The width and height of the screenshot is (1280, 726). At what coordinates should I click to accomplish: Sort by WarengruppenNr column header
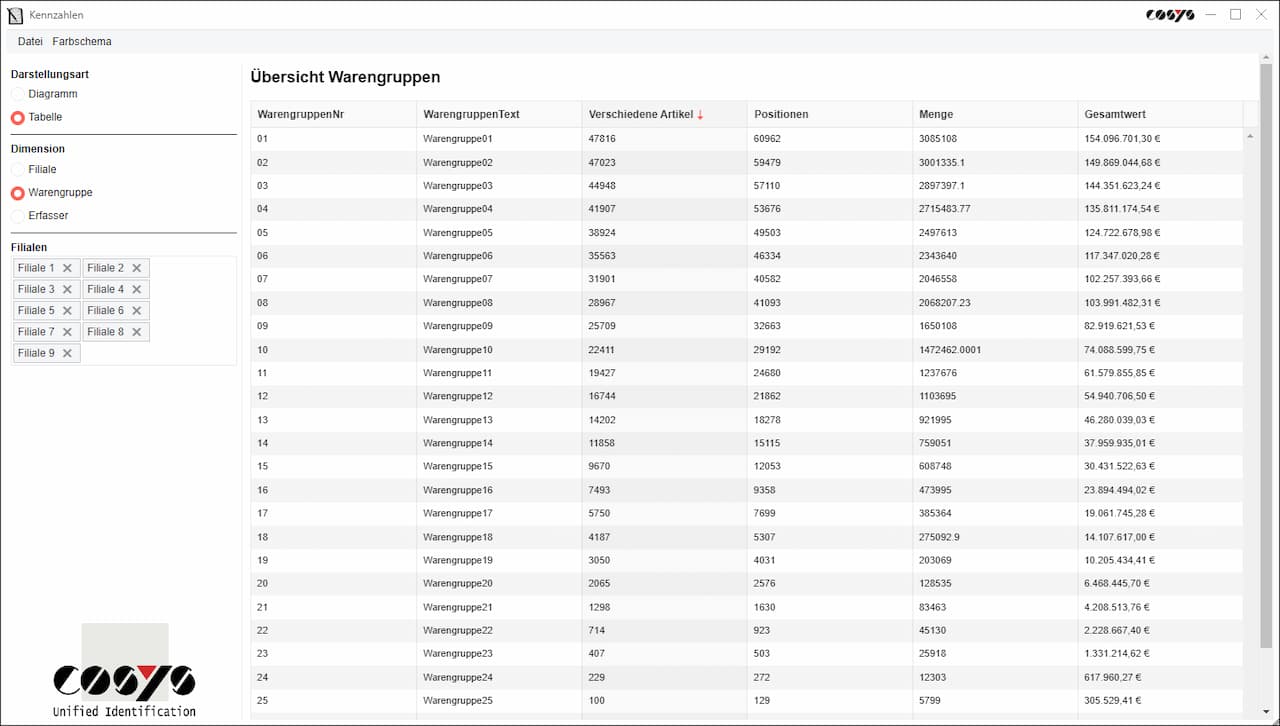[x=333, y=114]
